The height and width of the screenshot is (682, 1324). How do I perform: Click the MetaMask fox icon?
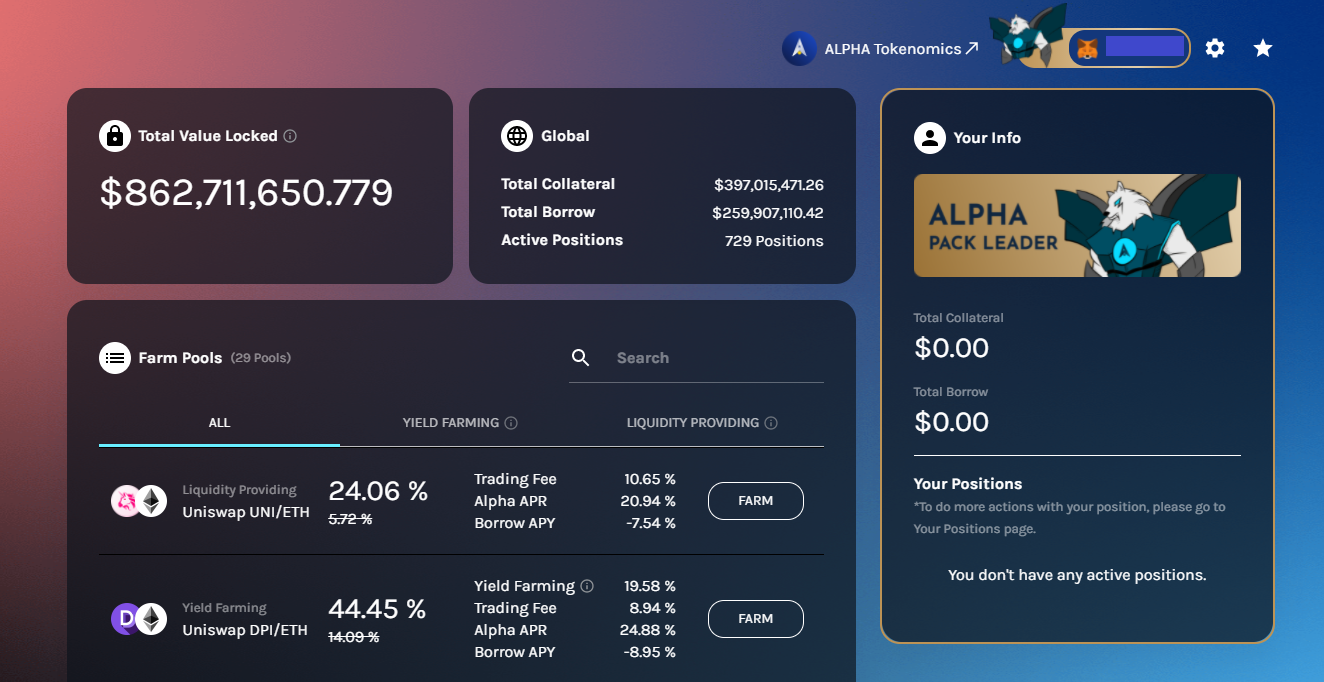pyautogui.click(x=1087, y=48)
